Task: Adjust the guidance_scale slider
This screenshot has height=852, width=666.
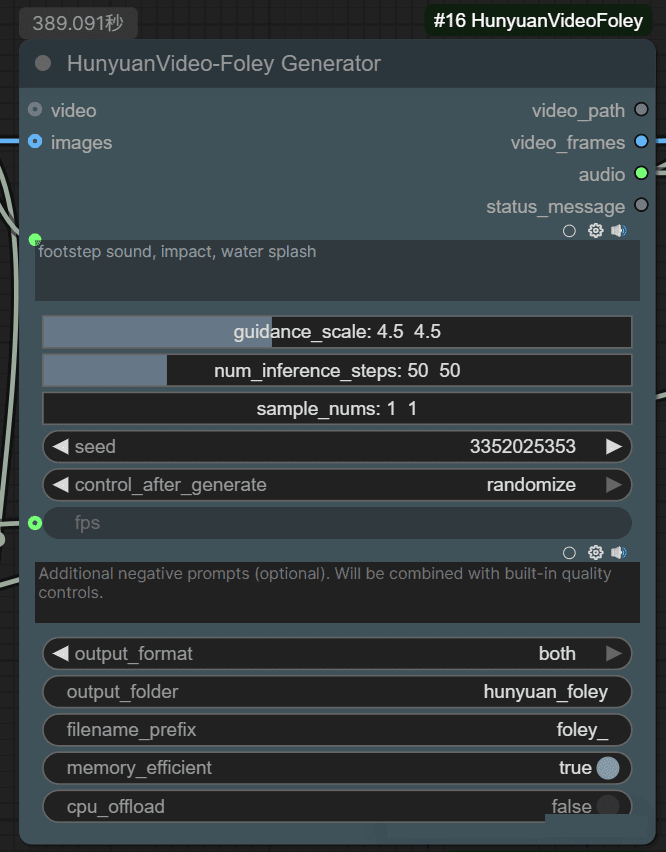Action: 337,332
